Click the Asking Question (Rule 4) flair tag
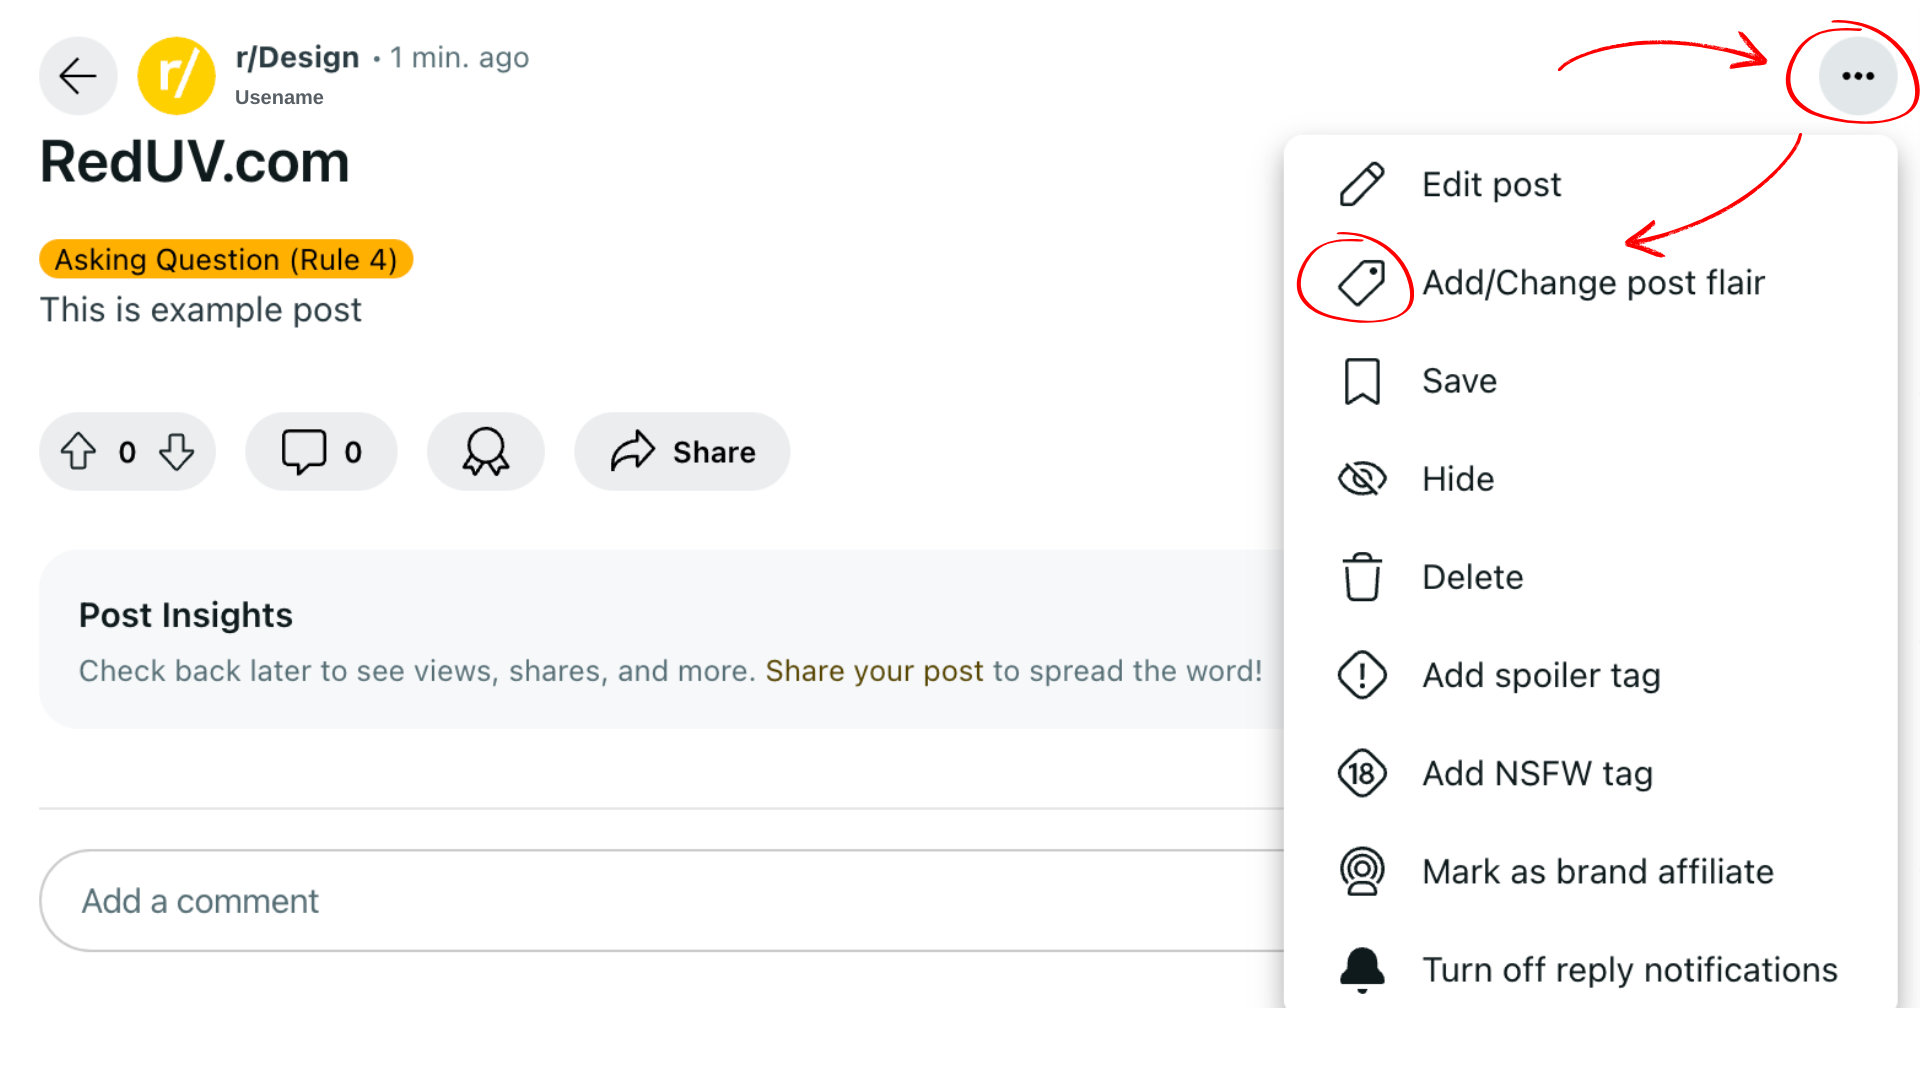This screenshot has height=1080, width=1920. 225,259
